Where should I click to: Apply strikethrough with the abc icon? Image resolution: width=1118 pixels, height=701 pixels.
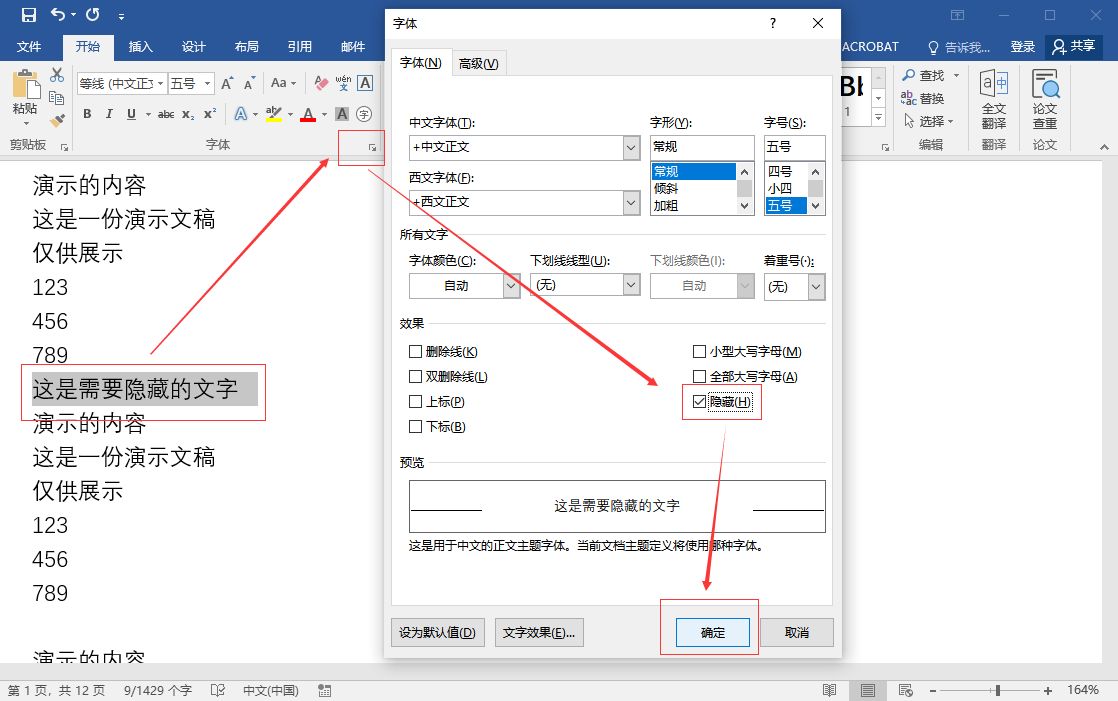click(166, 114)
